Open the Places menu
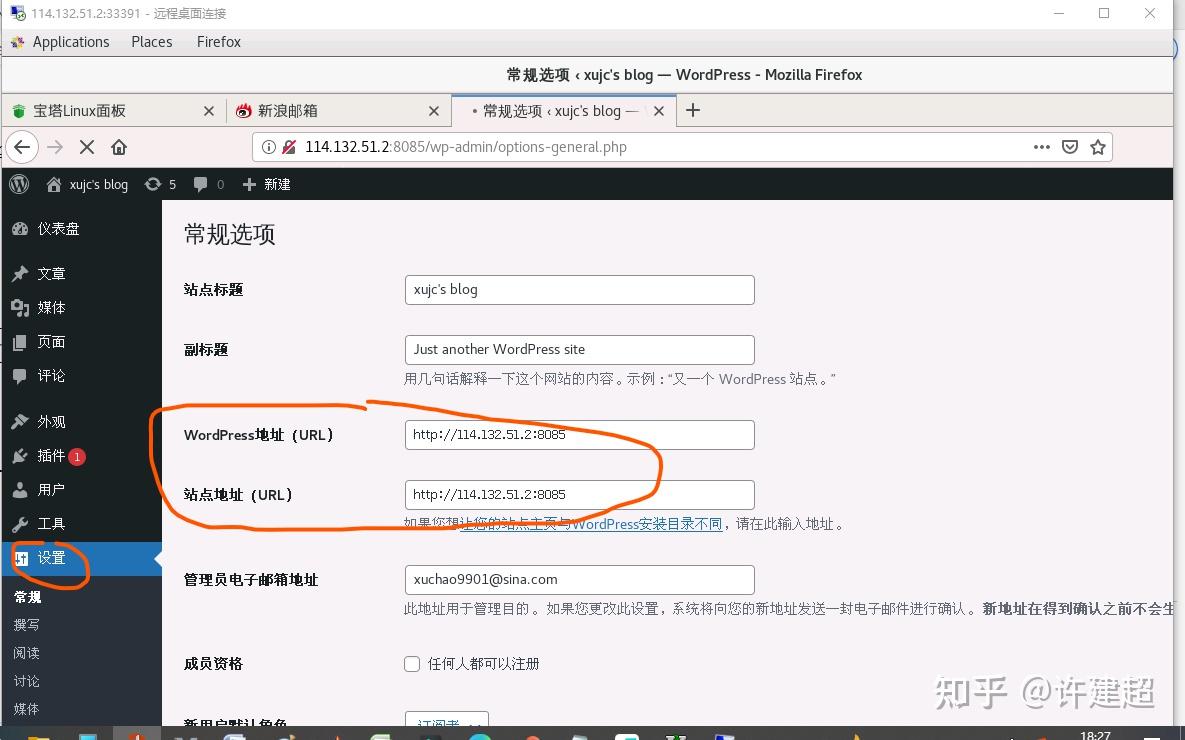This screenshot has height=740, width=1185. coord(151,41)
